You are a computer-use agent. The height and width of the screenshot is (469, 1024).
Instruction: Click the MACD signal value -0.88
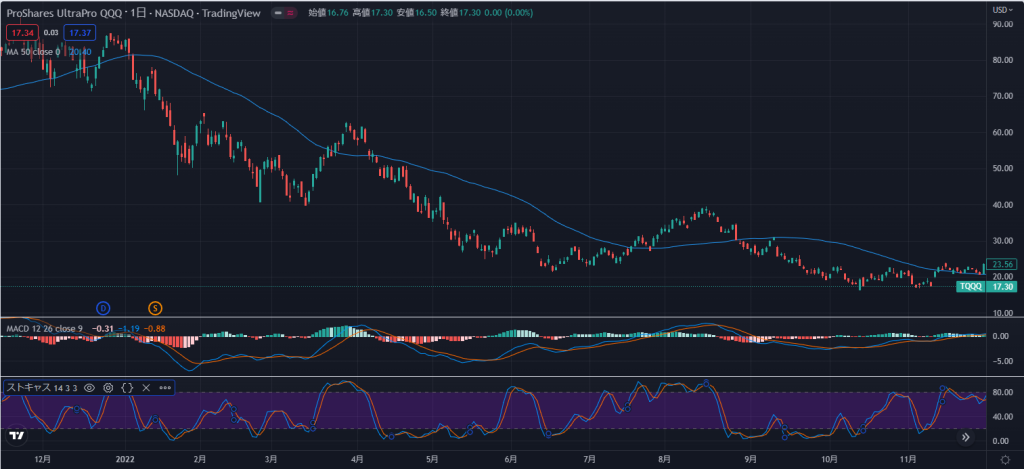[x=153, y=329]
